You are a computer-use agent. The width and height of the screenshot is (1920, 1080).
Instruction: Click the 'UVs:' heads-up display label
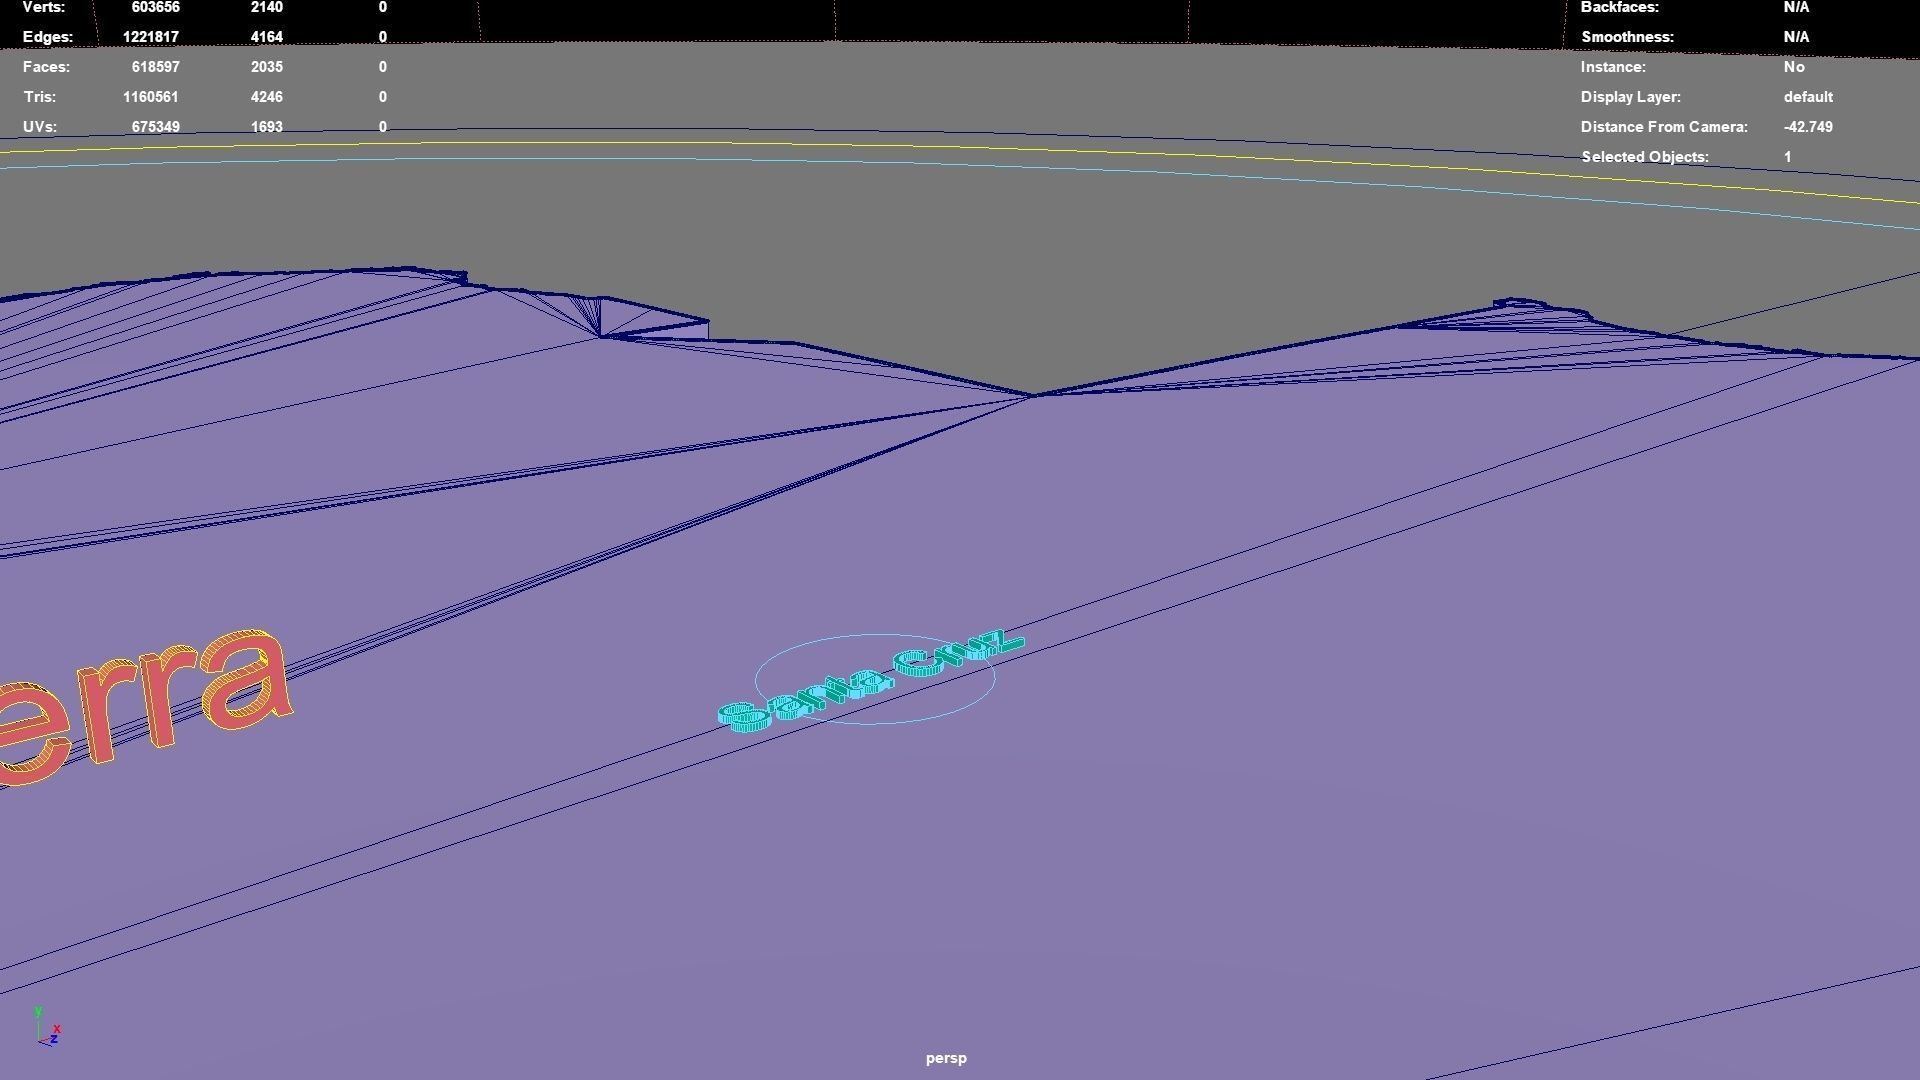(x=39, y=127)
